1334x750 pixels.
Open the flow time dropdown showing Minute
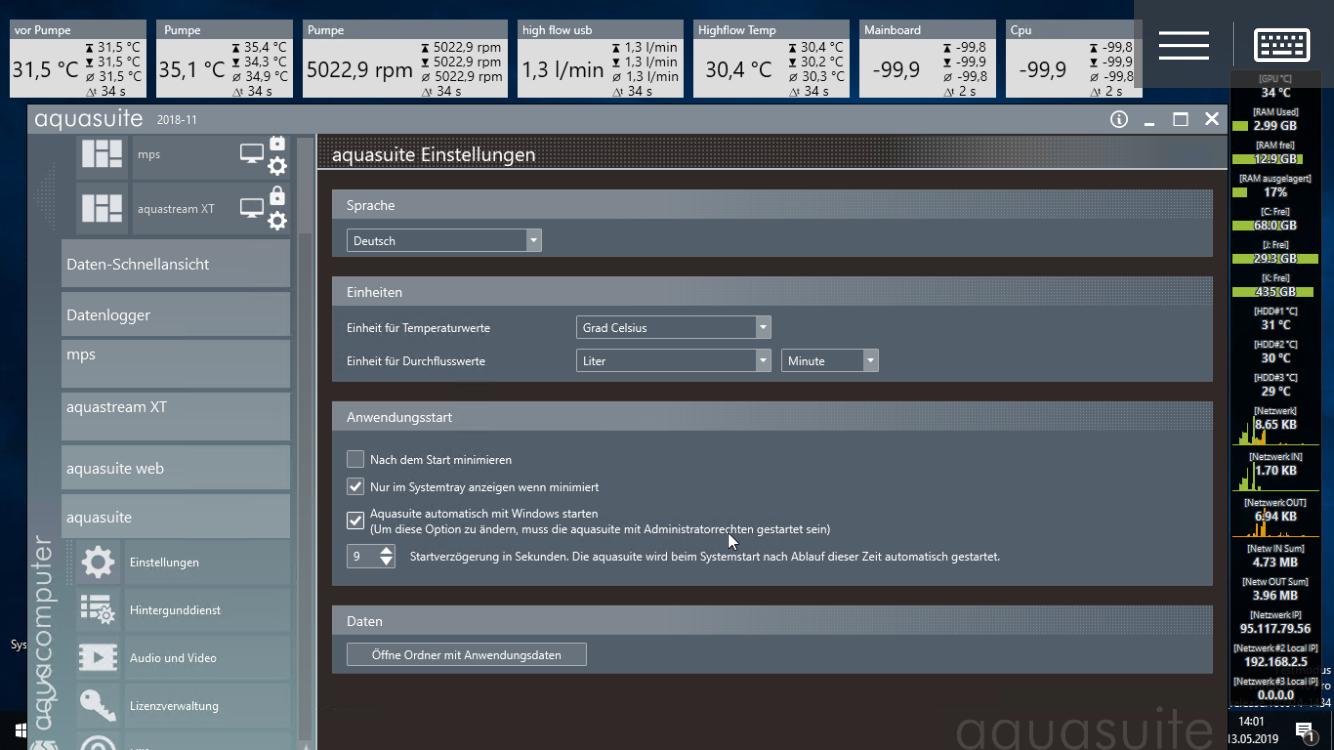point(829,361)
